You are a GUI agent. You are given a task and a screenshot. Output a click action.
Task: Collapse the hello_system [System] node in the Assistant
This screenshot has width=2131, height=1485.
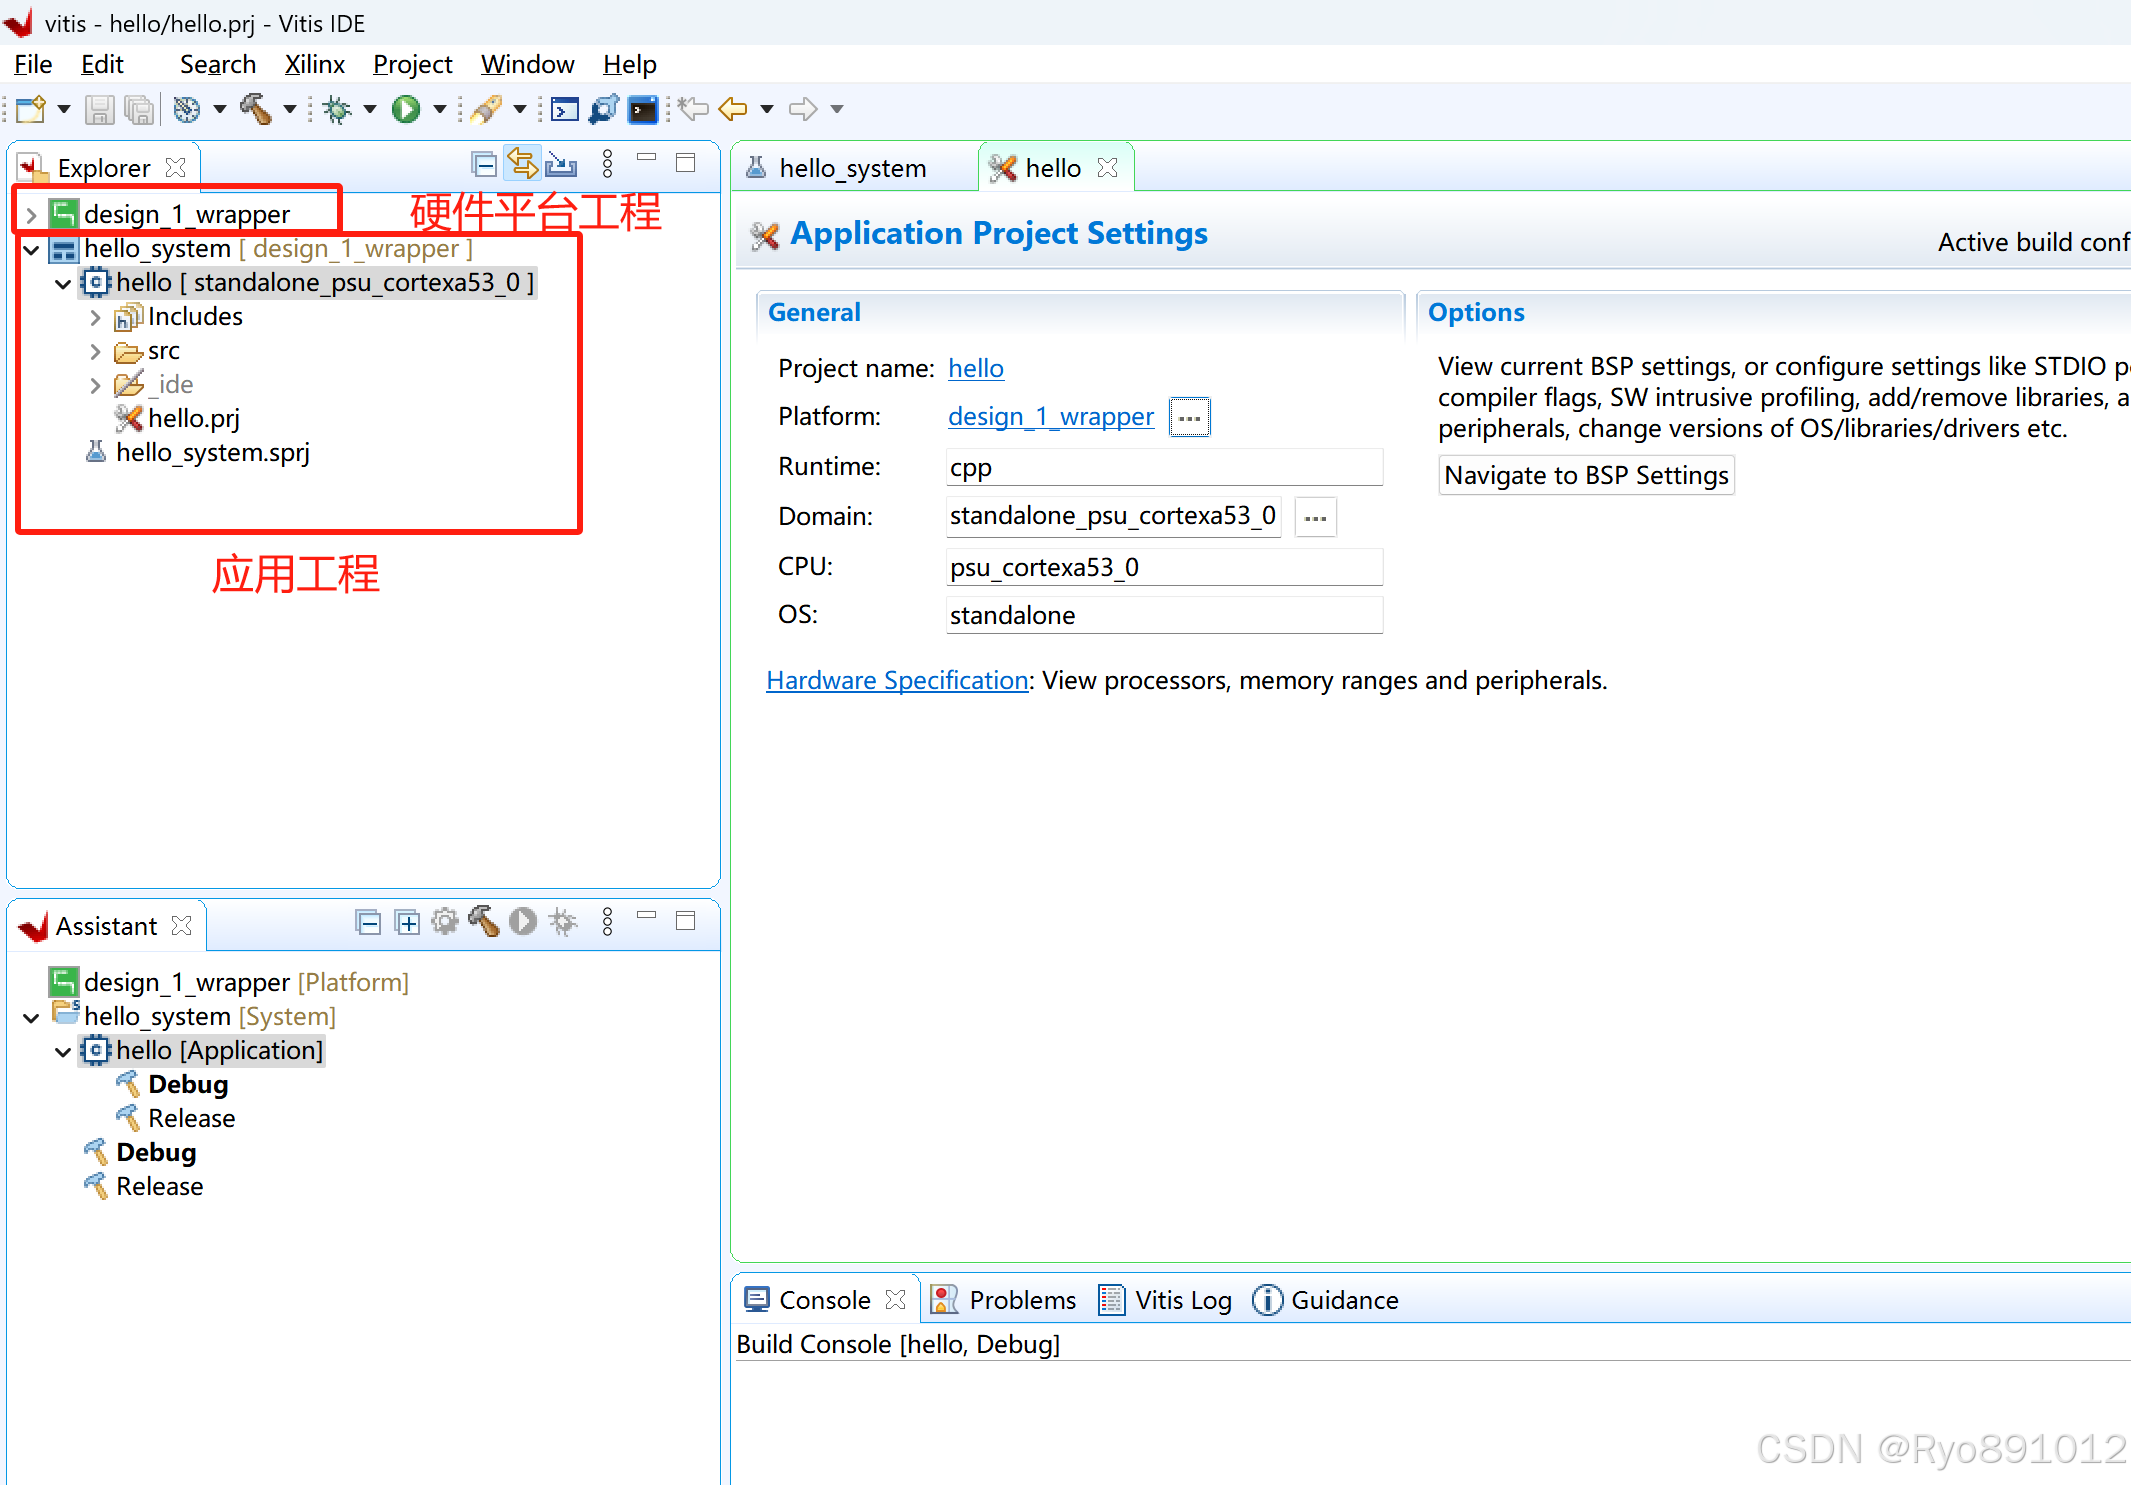pos(31,1017)
